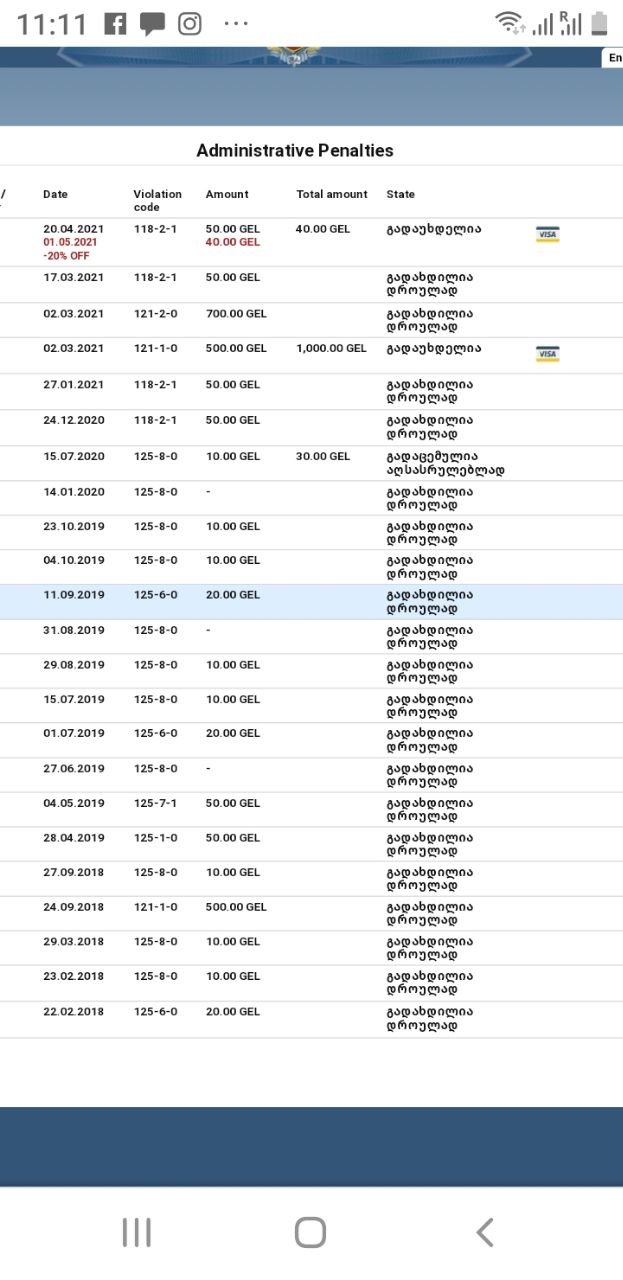Click the 700.00 GEL amount
Screen dimensions: 623x1280
(x=236, y=313)
